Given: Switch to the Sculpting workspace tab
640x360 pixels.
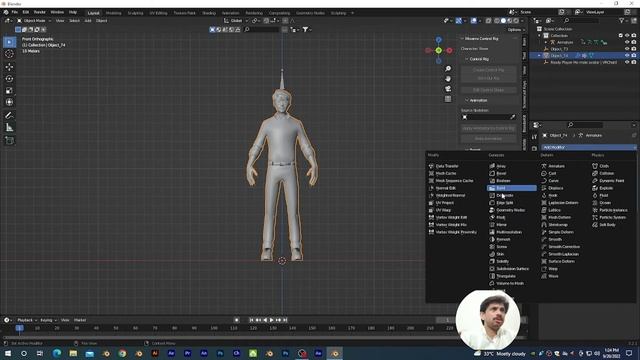Looking at the screenshot, I should point(136,13).
